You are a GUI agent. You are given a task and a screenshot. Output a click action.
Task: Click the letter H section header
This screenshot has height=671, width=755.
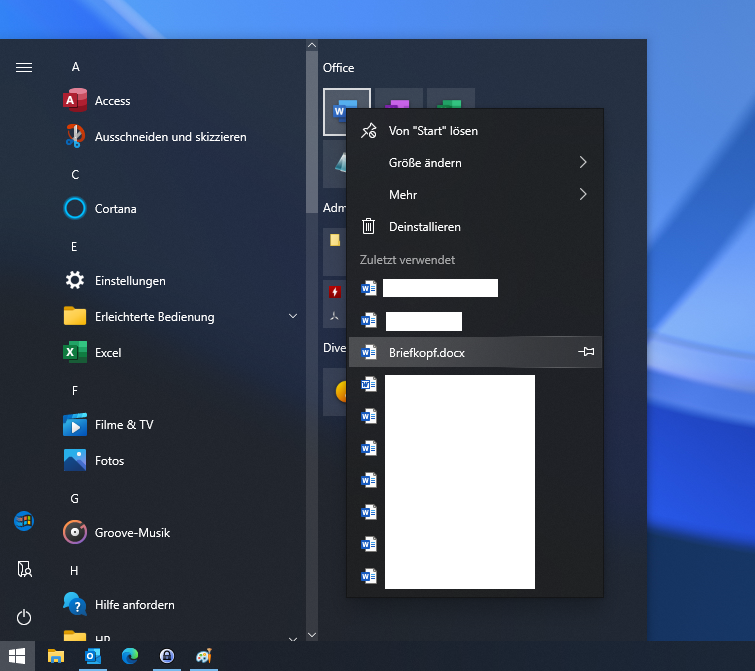point(74,571)
